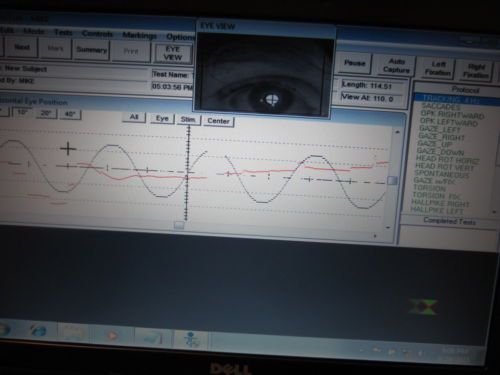The image size is (500, 375).
Task: Toggle the Eye trace display button
Action: pos(162,118)
